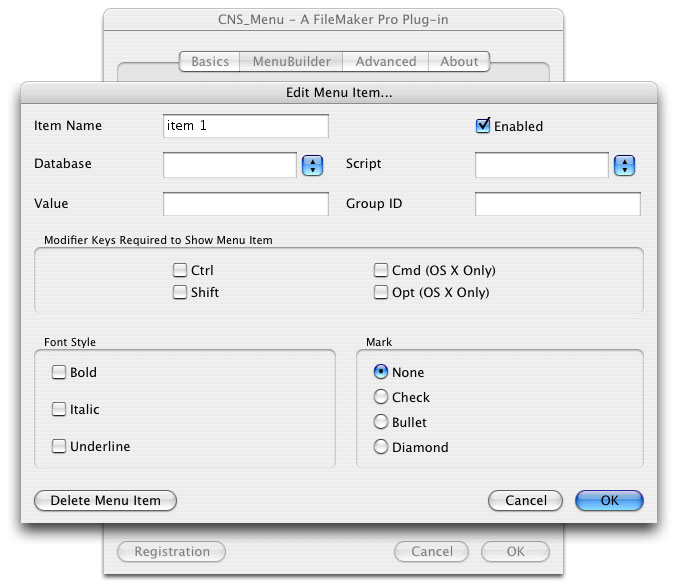This screenshot has height=587, width=677.
Task: Focus the Value input field
Action: click(245, 204)
